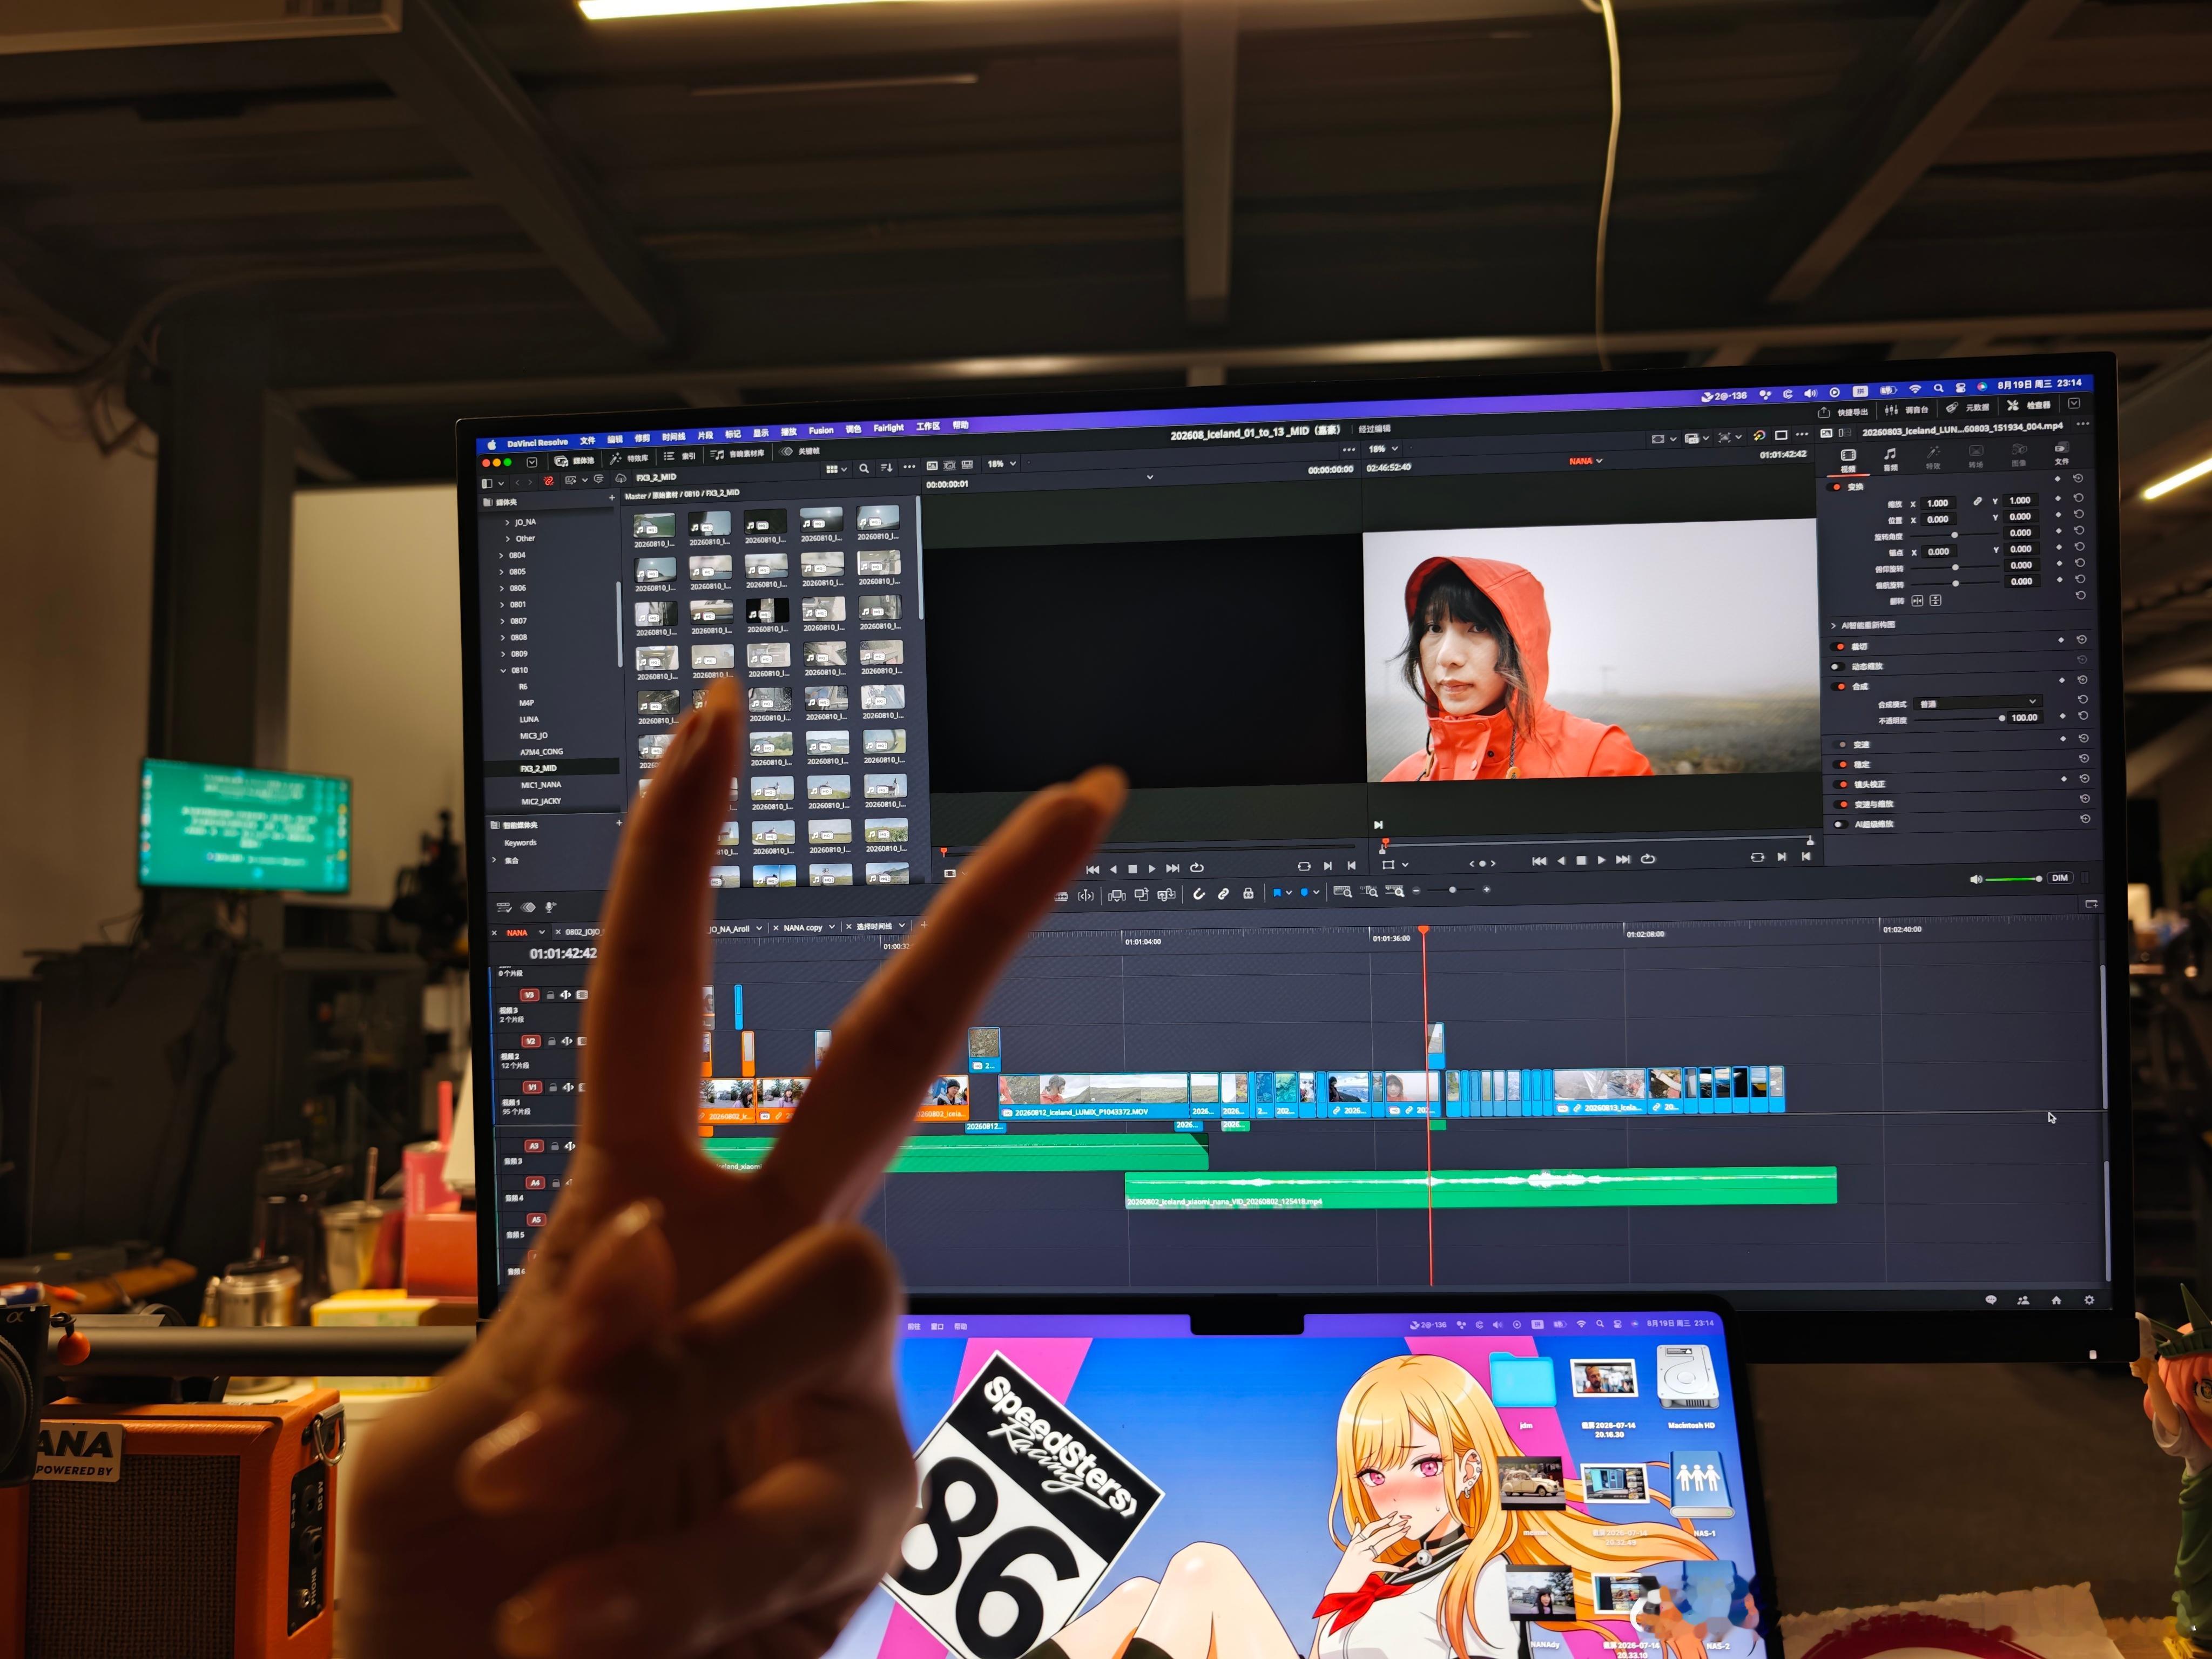Open the 文件 menu
2212x1659 pixels.
(588, 441)
